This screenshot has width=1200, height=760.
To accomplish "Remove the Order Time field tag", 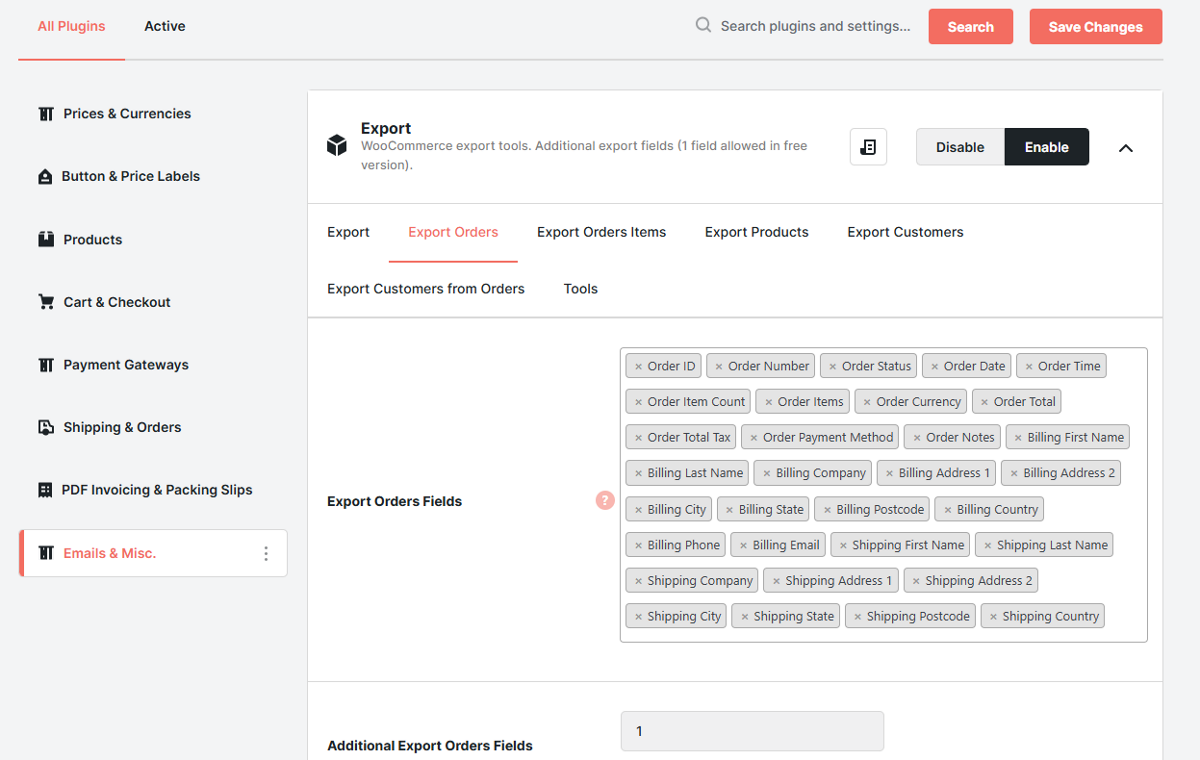I will [1029, 367].
